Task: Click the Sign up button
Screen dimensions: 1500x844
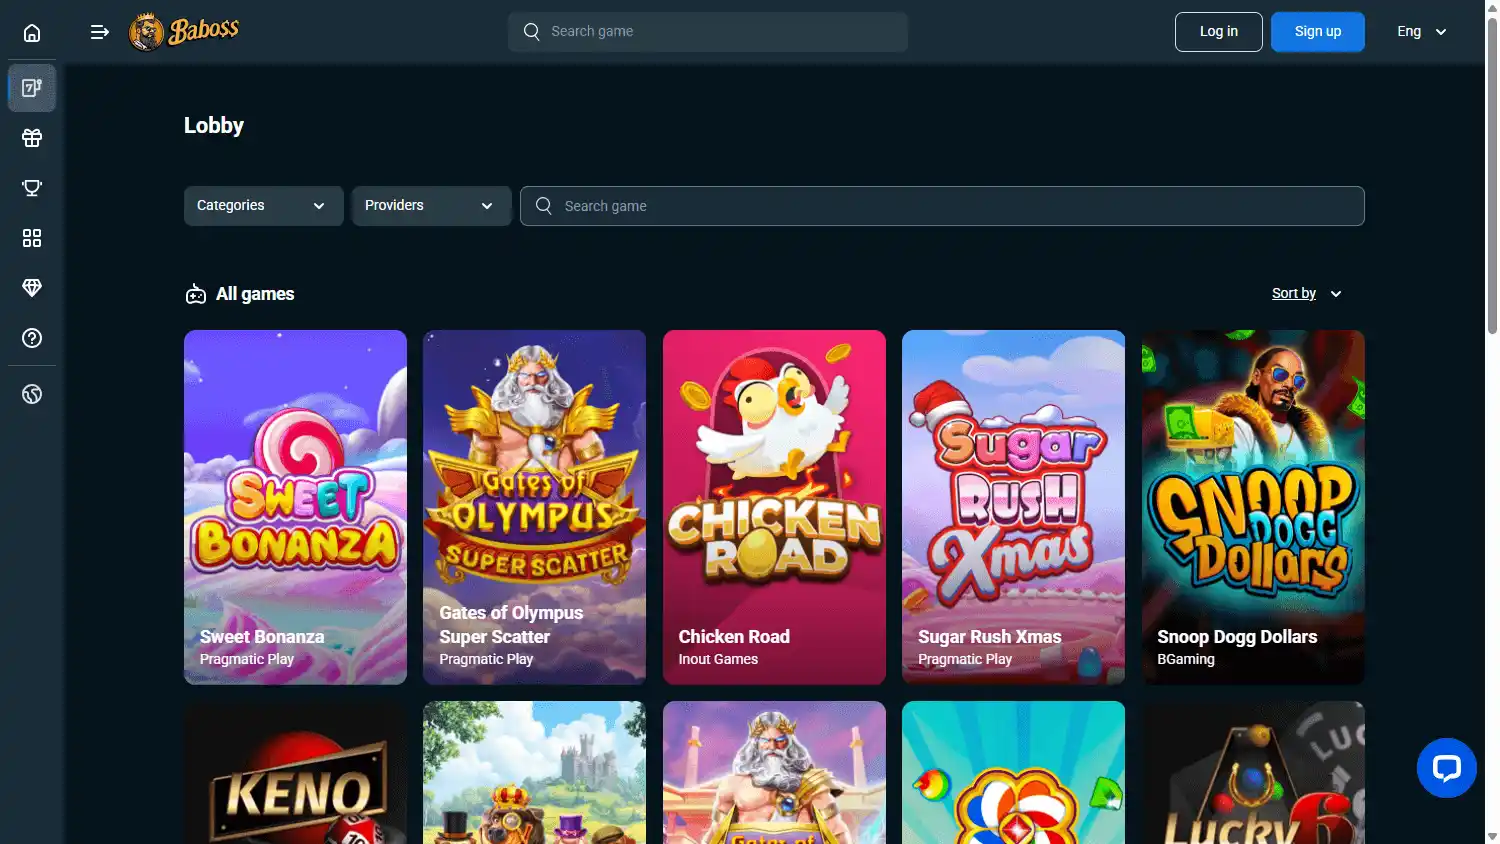Action: [x=1318, y=32]
